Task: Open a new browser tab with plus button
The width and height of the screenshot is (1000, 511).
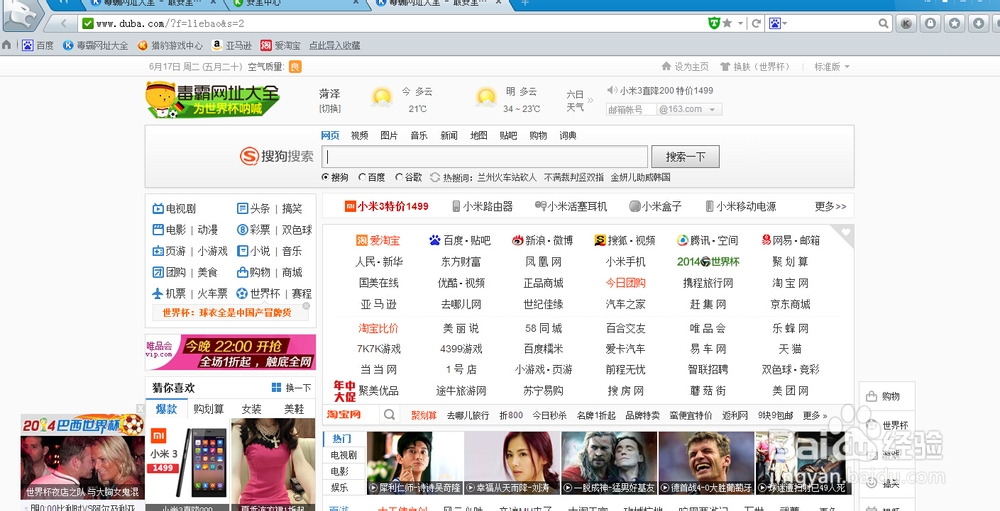Action: (x=525, y=3)
